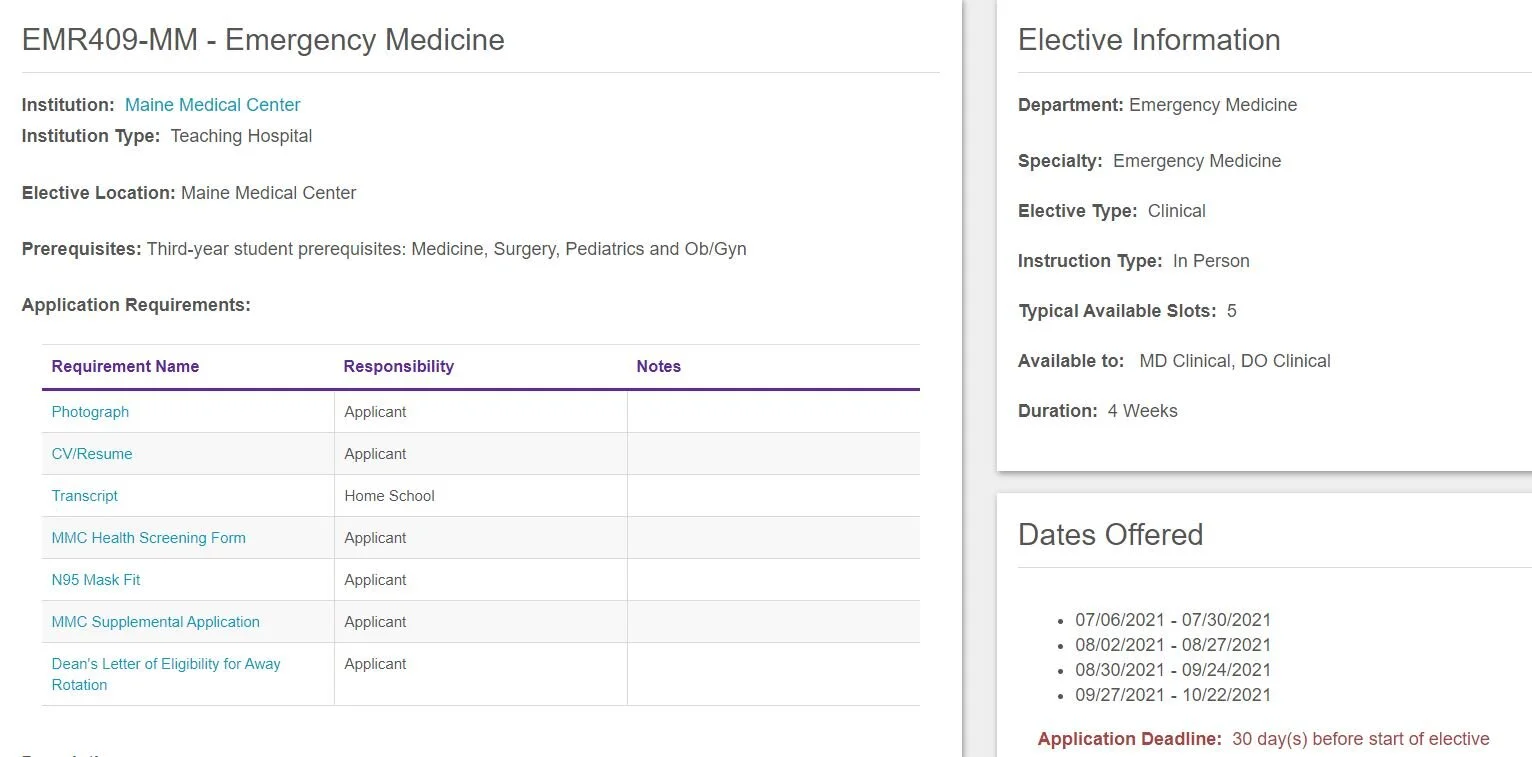Click the Responsibility column header

click(398, 367)
